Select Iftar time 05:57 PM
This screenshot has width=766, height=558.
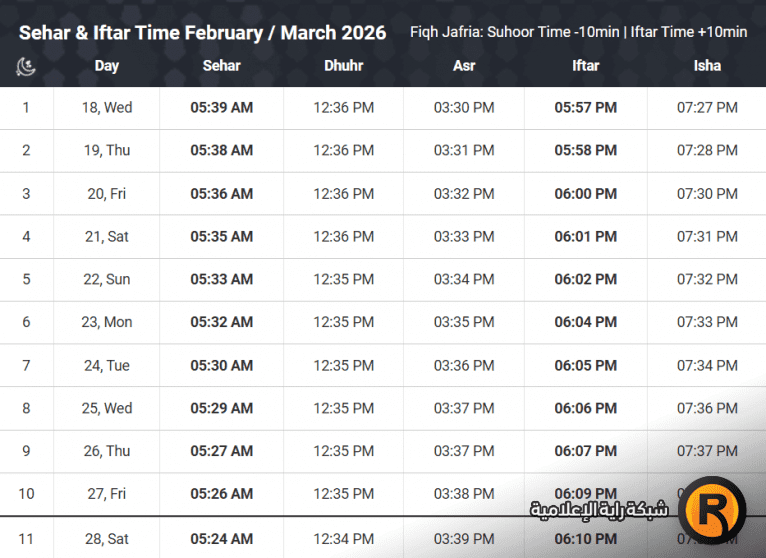point(586,108)
